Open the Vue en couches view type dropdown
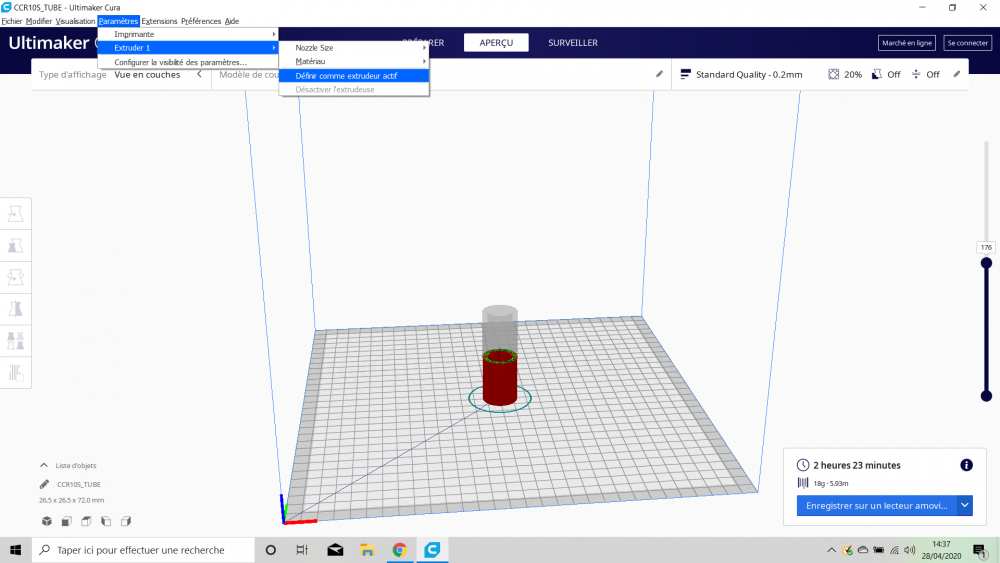Viewport: 1000px width, 563px height. pos(147,74)
